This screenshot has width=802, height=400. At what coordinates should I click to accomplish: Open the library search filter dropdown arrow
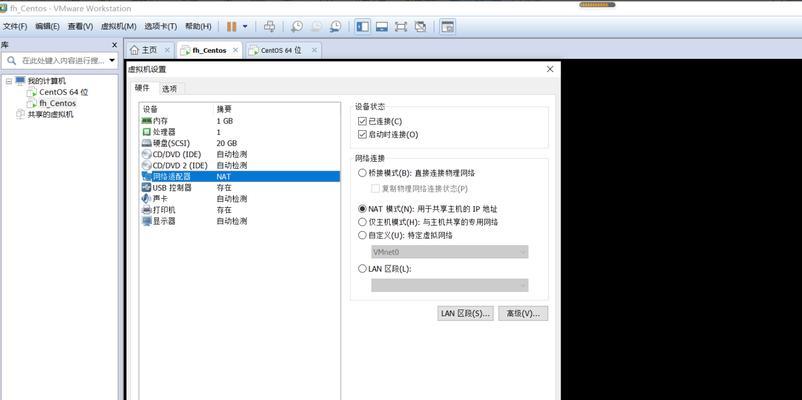pyautogui.click(x=113, y=61)
